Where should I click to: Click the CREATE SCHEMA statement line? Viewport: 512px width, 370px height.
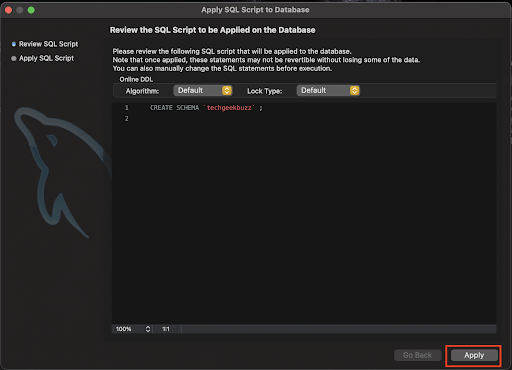(206, 108)
